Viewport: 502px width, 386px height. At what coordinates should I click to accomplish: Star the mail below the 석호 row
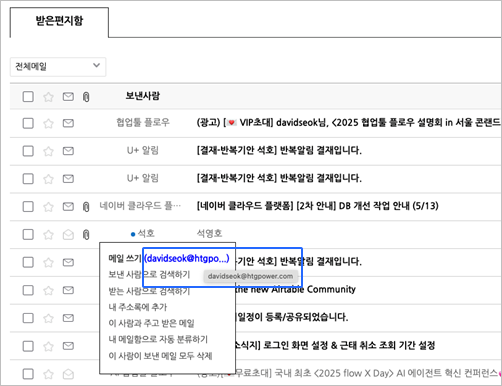(x=48, y=262)
